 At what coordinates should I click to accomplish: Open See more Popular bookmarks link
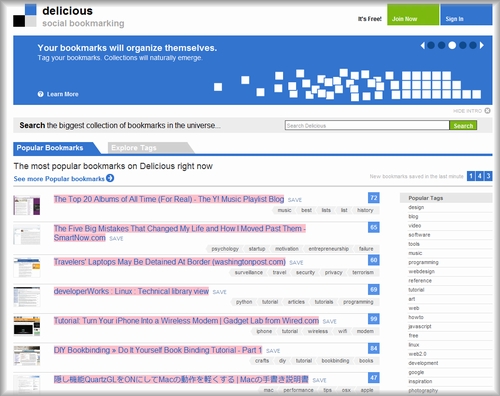click(x=59, y=179)
